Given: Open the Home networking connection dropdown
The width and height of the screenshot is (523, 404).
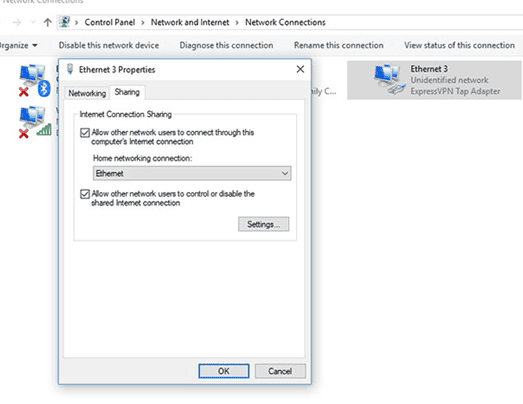Looking at the screenshot, I should tap(192, 173).
